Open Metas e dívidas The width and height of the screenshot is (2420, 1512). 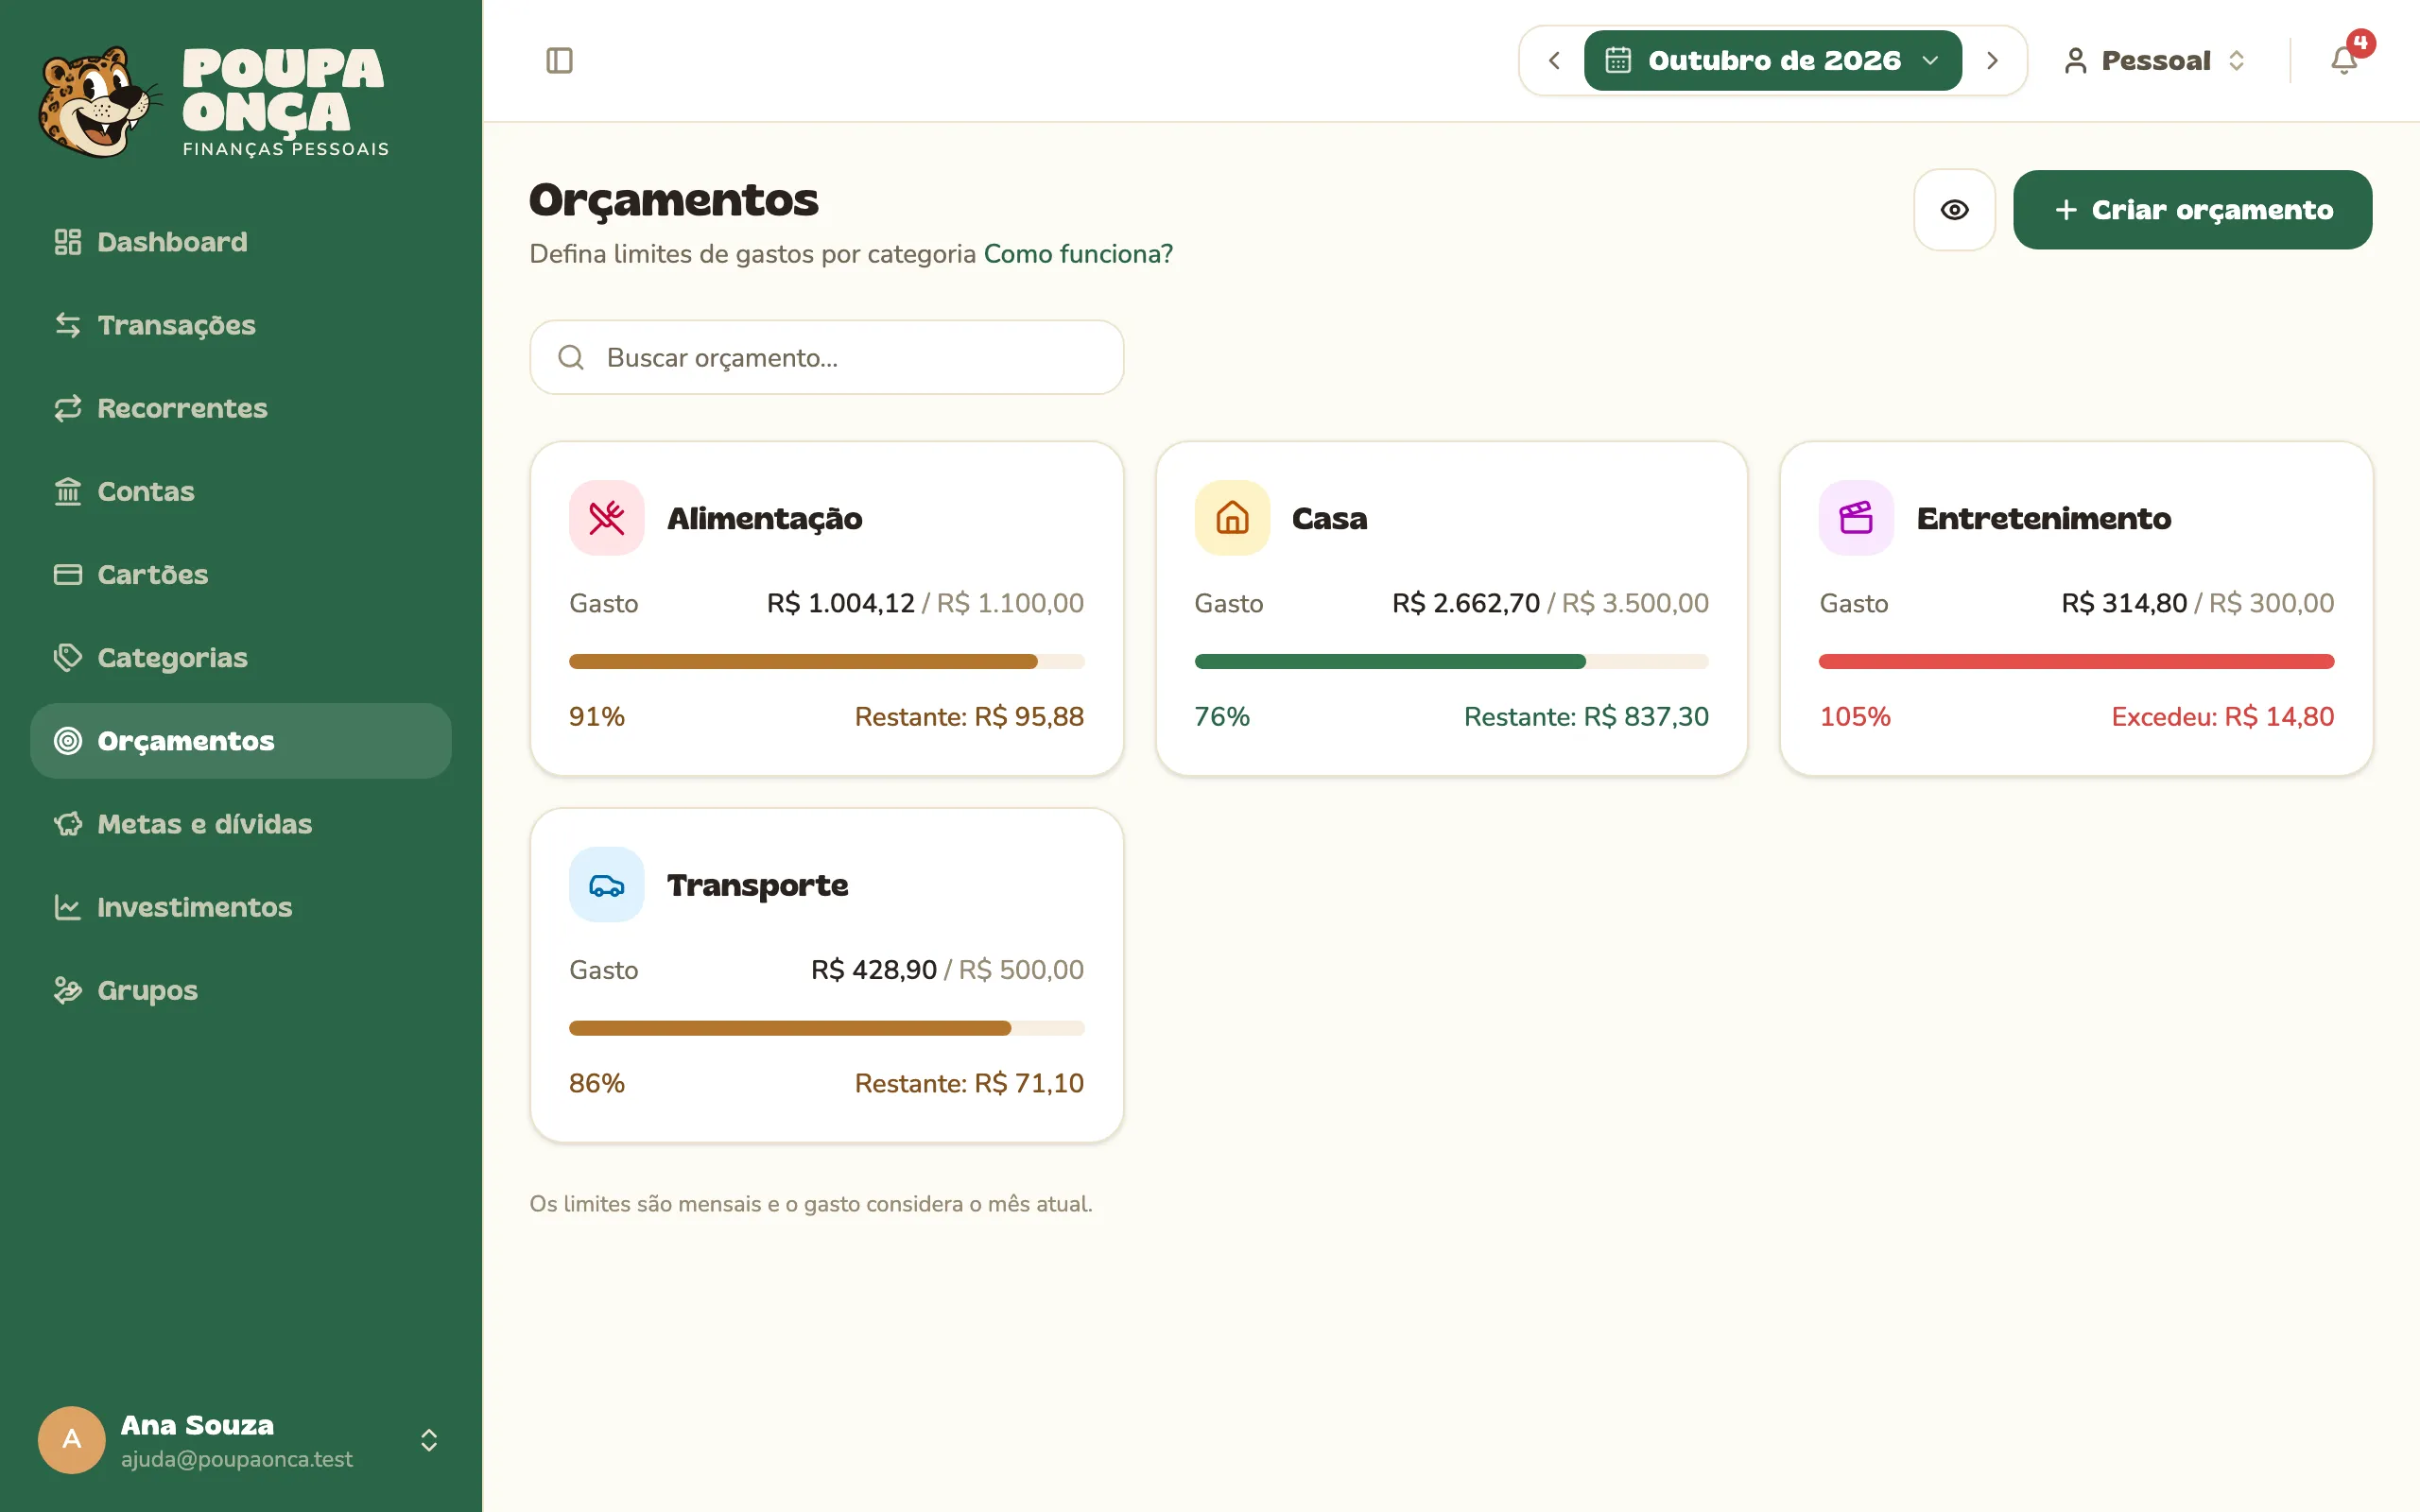click(241, 824)
